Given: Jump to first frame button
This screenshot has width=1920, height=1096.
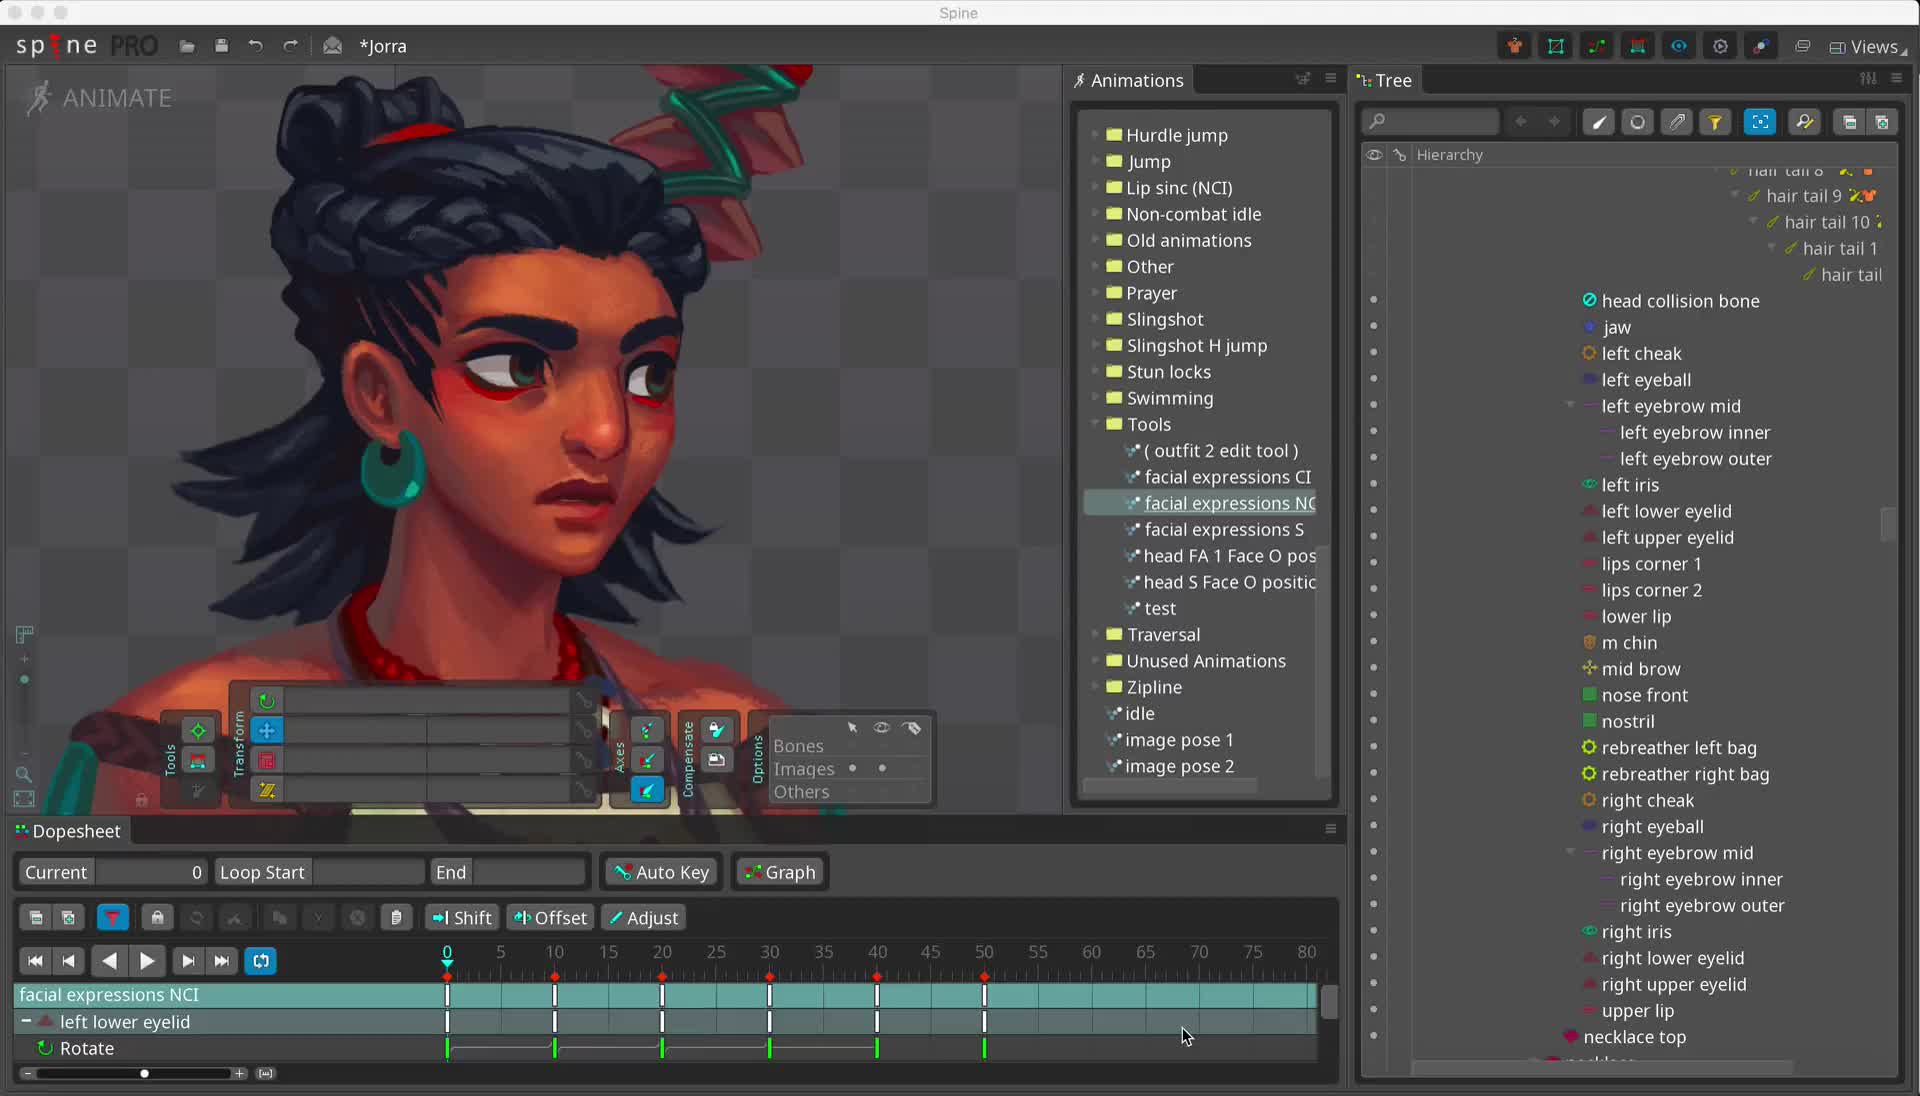Looking at the screenshot, I should pyautogui.click(x=35, y=961).
